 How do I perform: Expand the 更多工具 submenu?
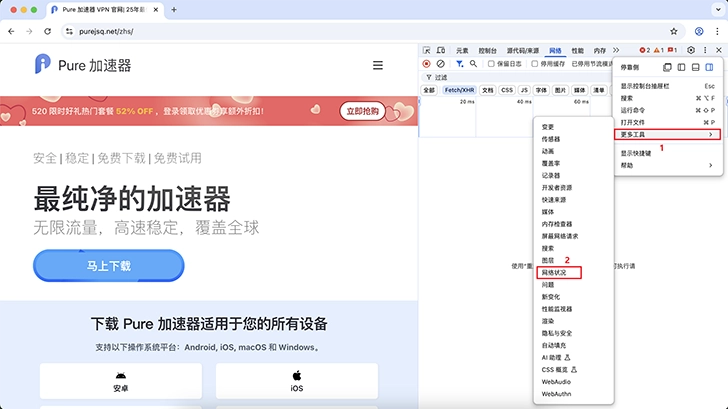[667, 134]
